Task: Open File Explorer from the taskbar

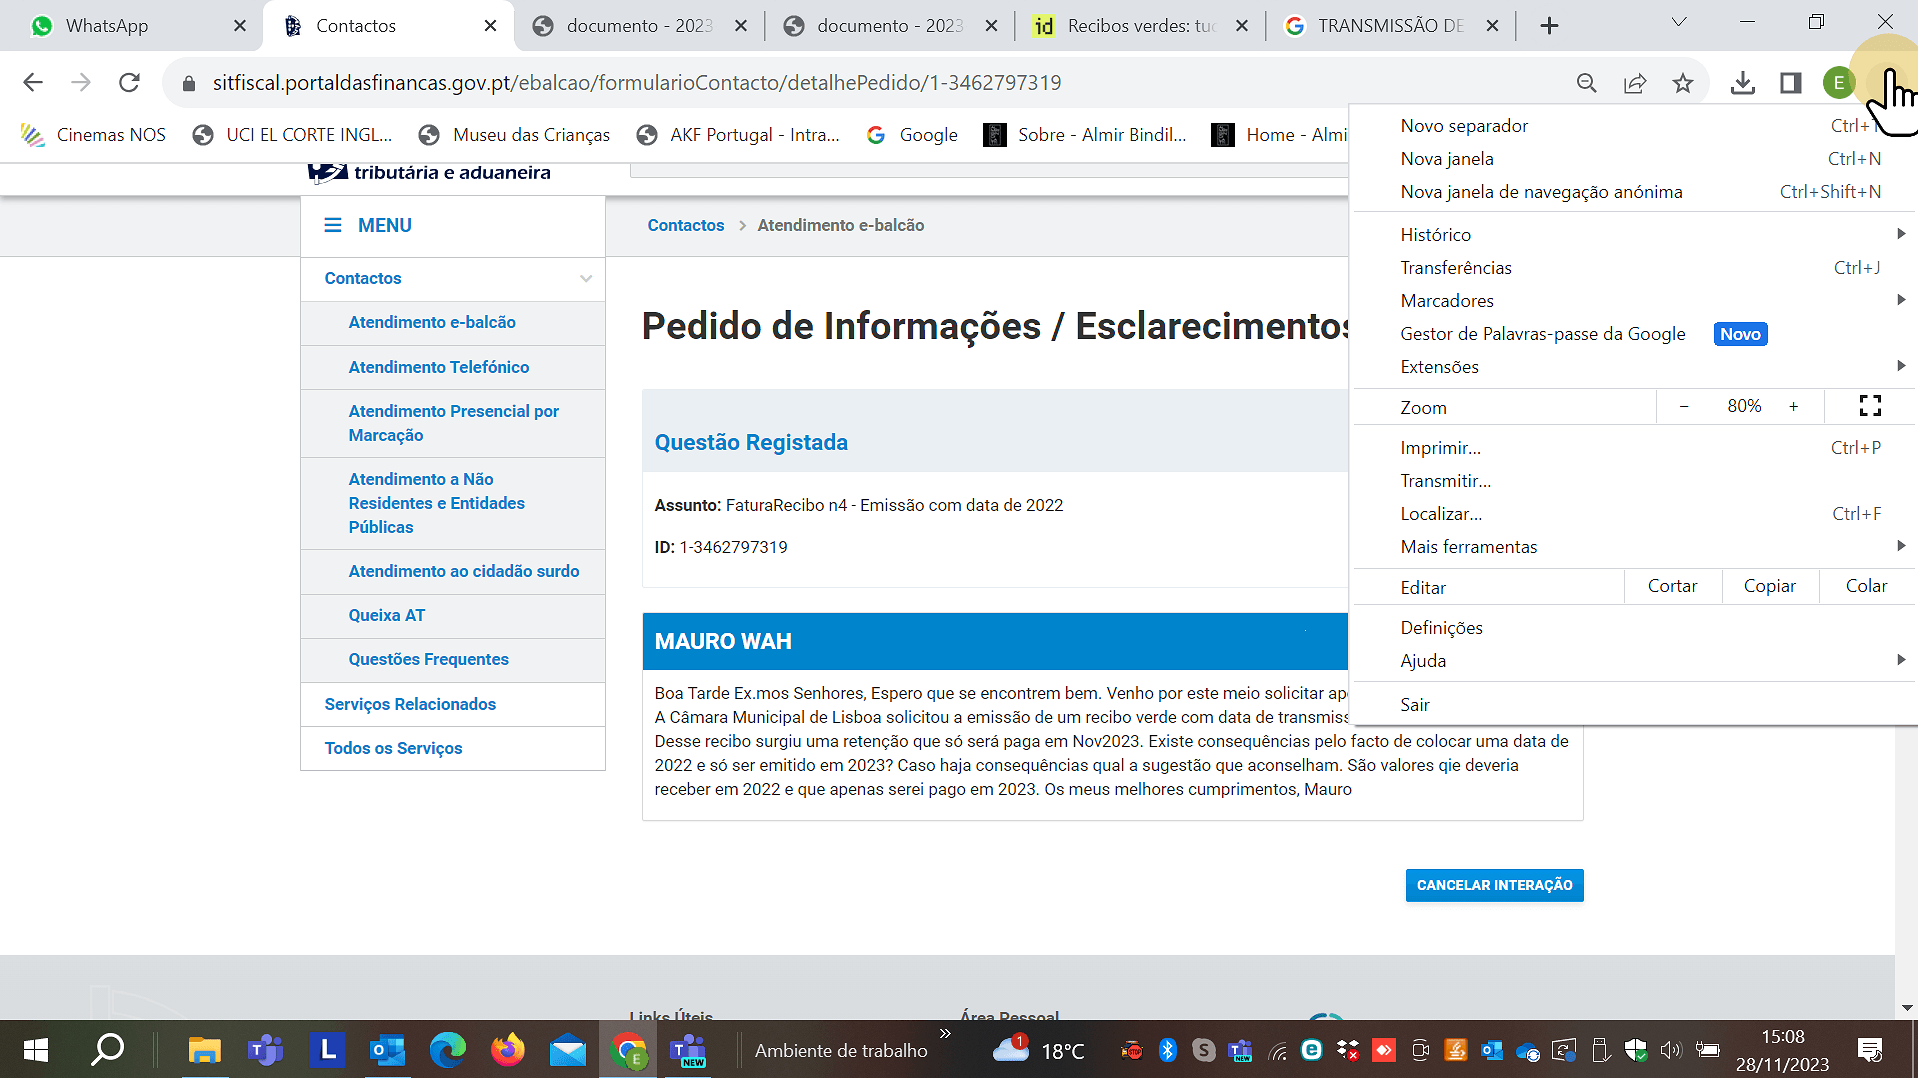Action: 204,1050
